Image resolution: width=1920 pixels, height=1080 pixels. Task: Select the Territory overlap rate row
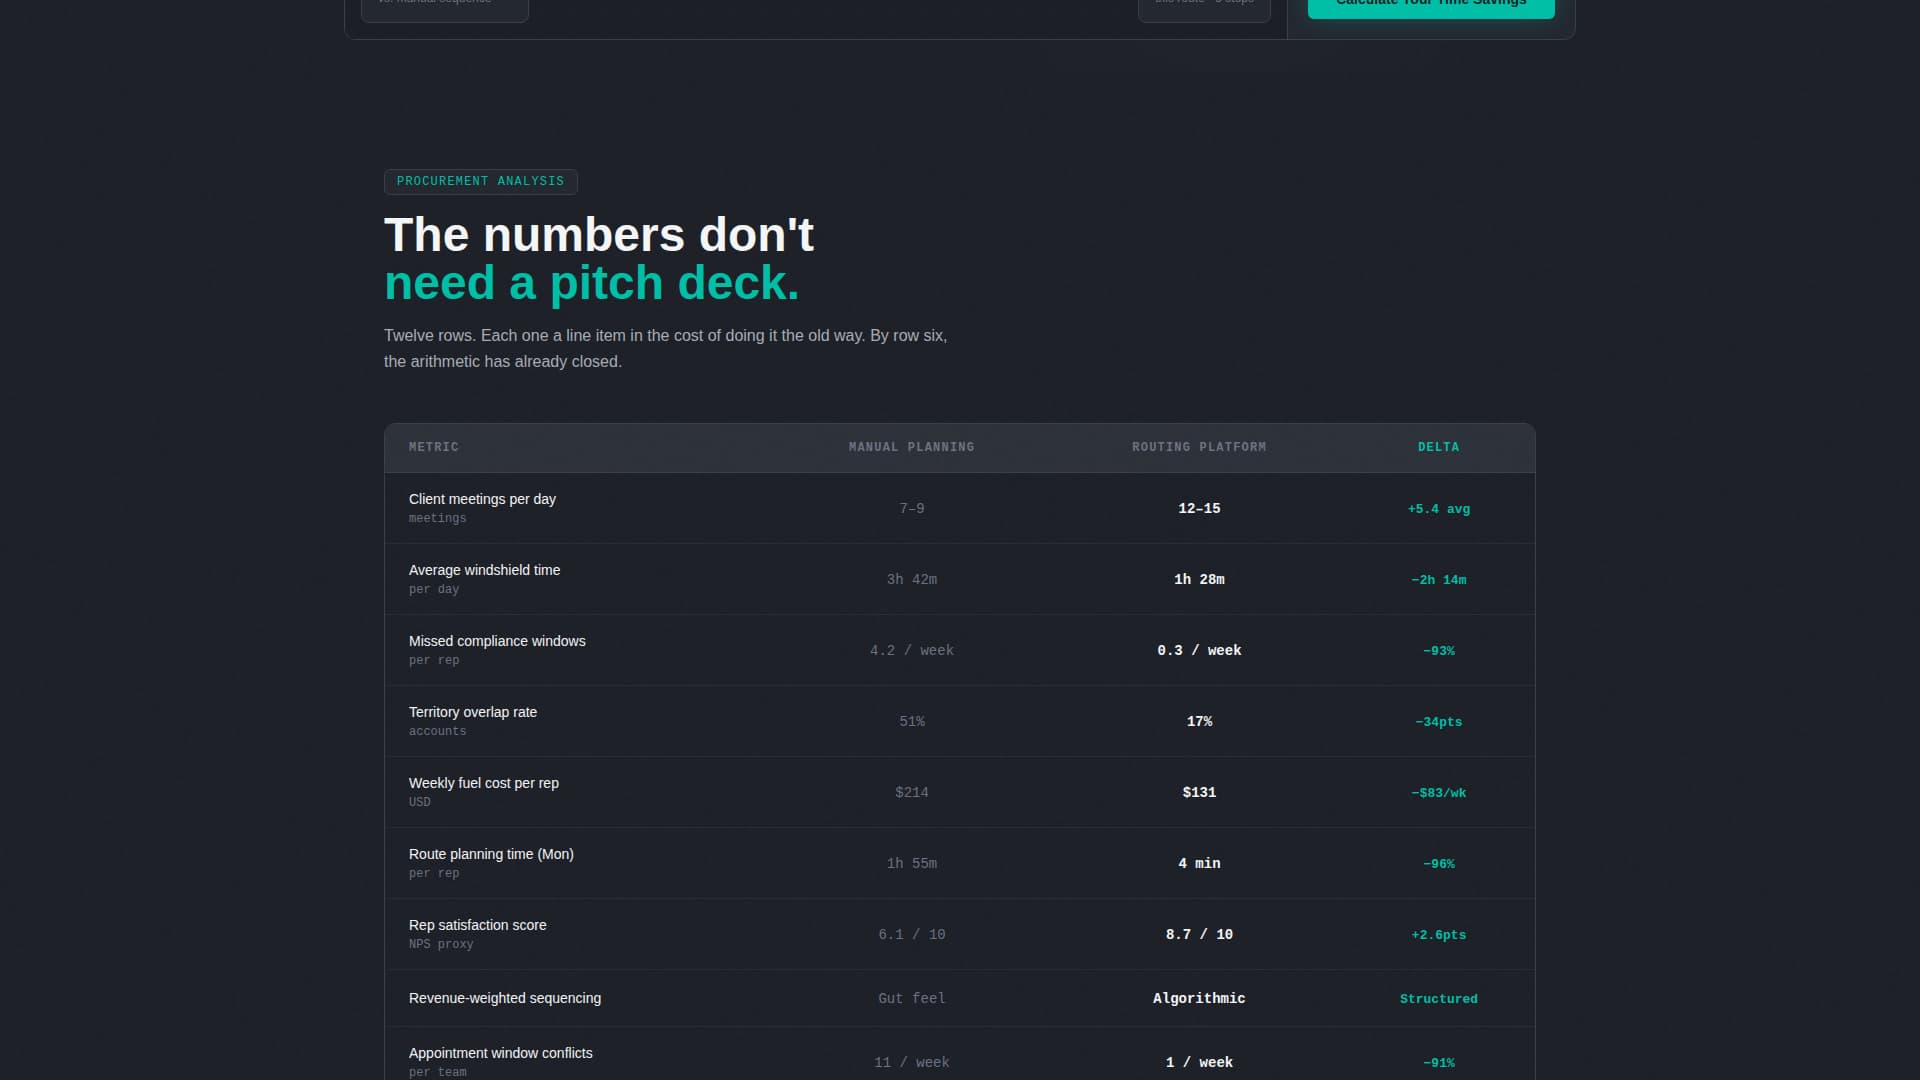(x=960, y=720)
